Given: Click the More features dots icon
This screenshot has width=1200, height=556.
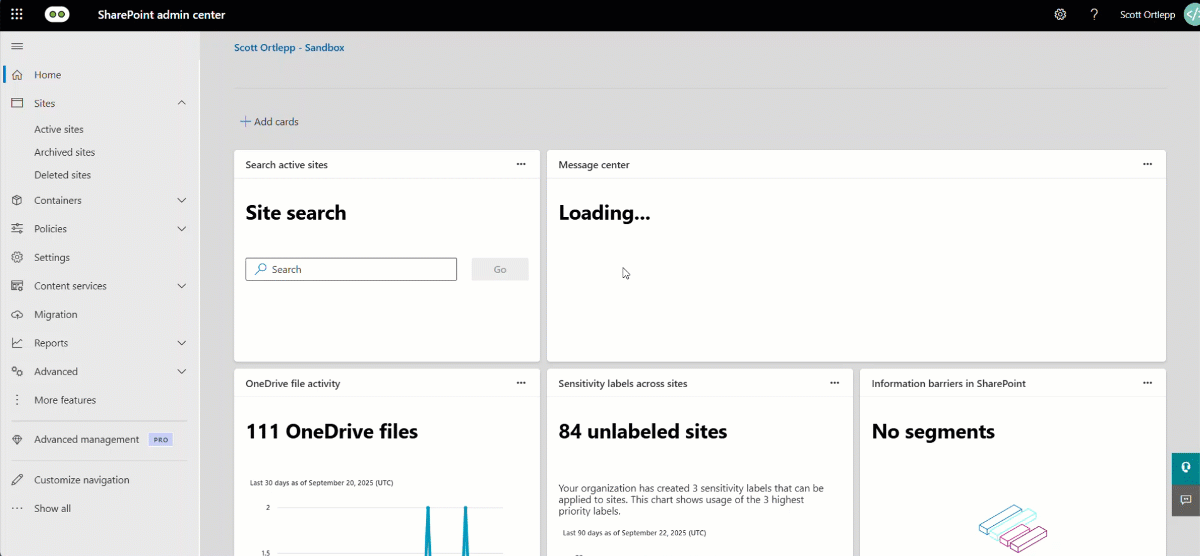Looking at the screenshot, I should coord(17,400).
